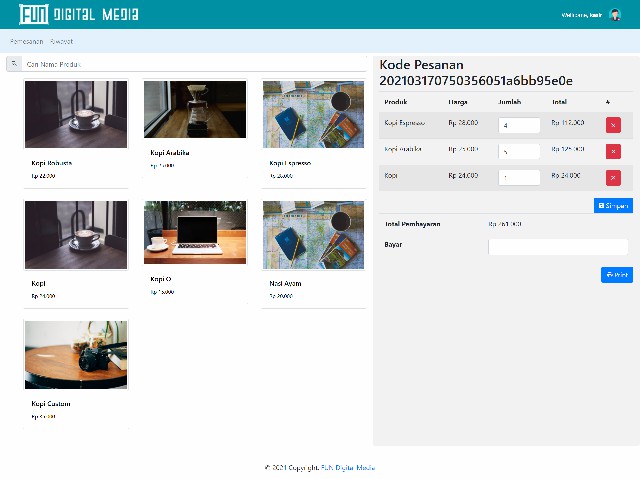Remove Kopi Arabika row with red X
Image resolution: width=640 pixels, height=479 pixels.
point(613,151)
